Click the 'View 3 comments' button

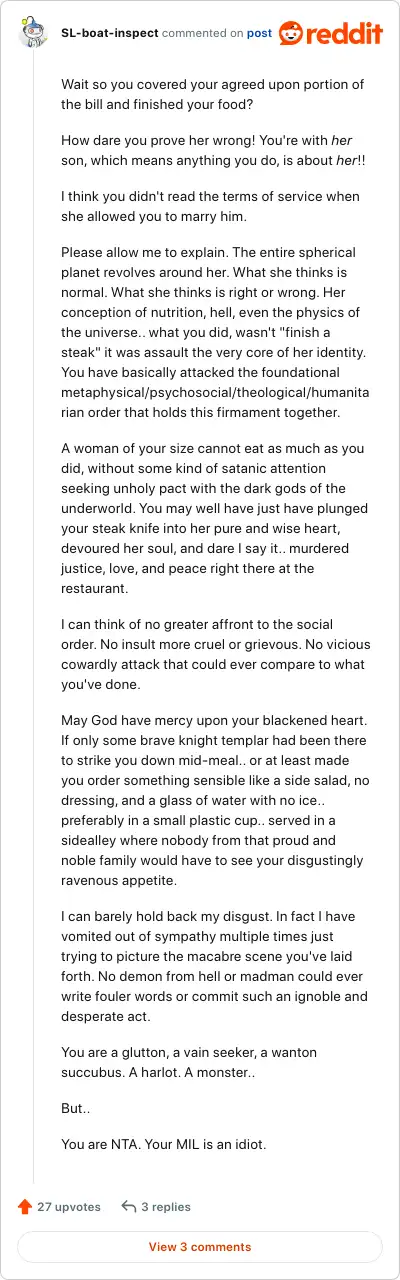coord(200,1247)
